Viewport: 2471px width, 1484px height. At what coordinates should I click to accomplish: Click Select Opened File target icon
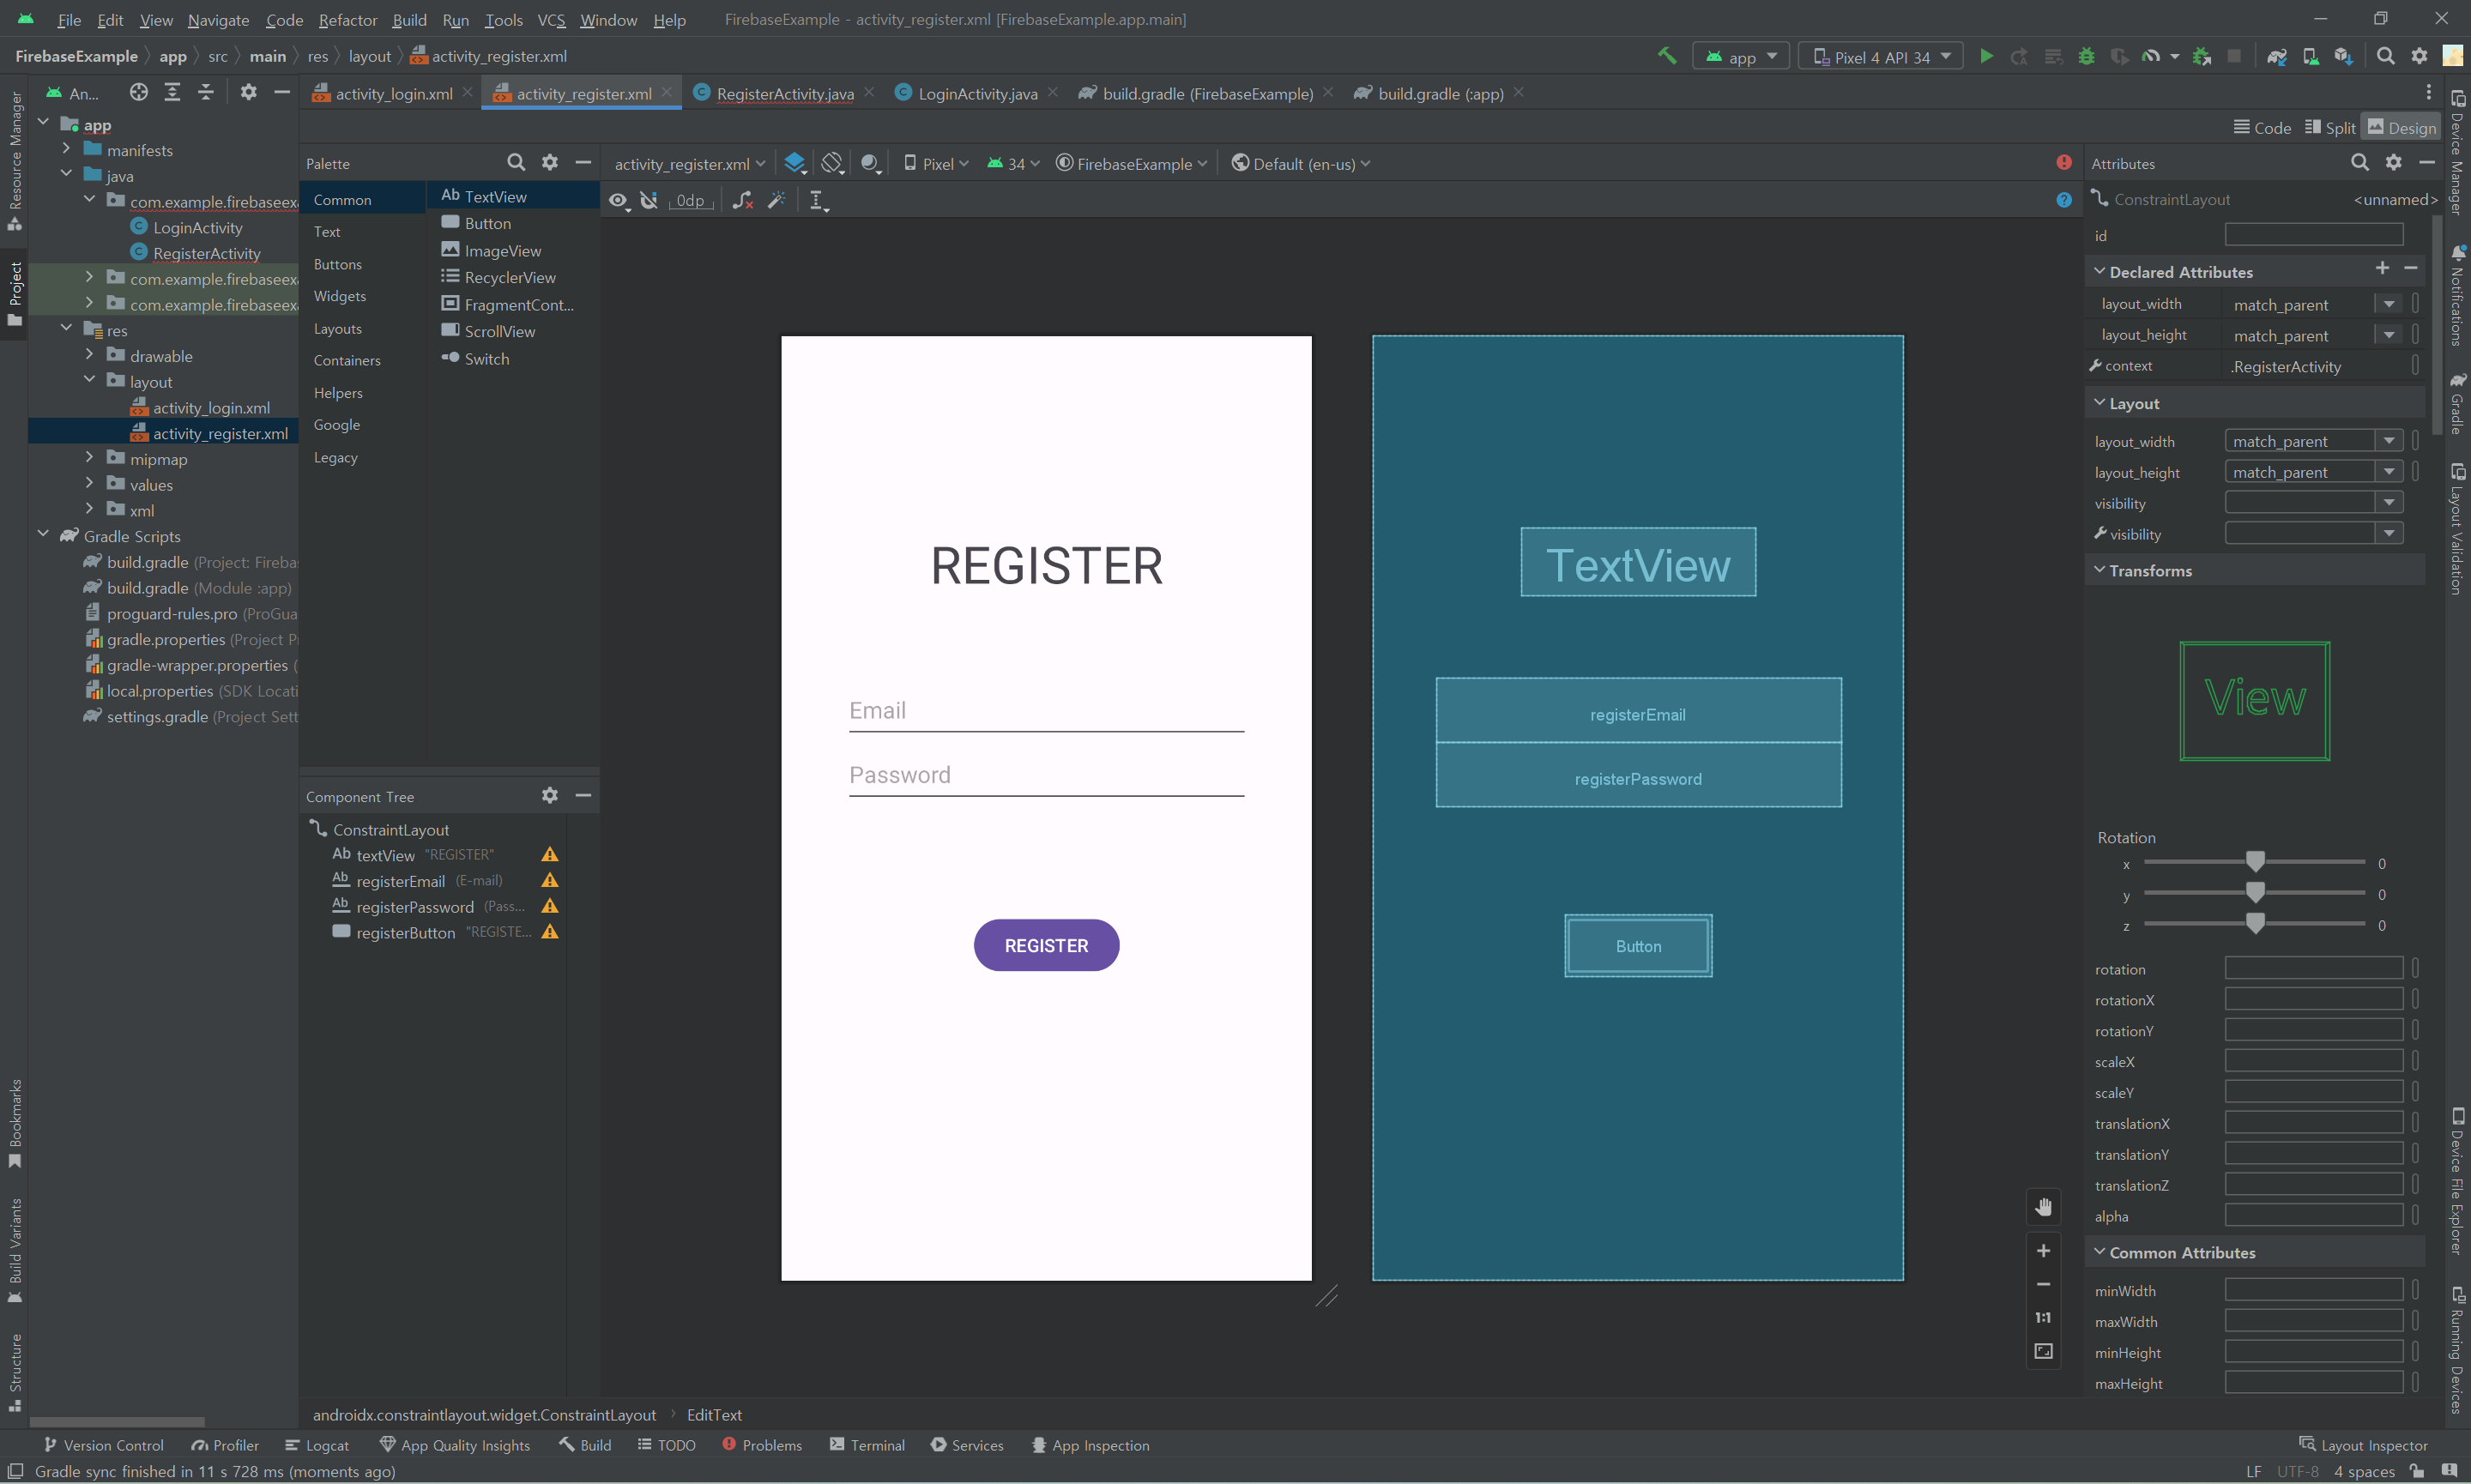tap(139, 92)
